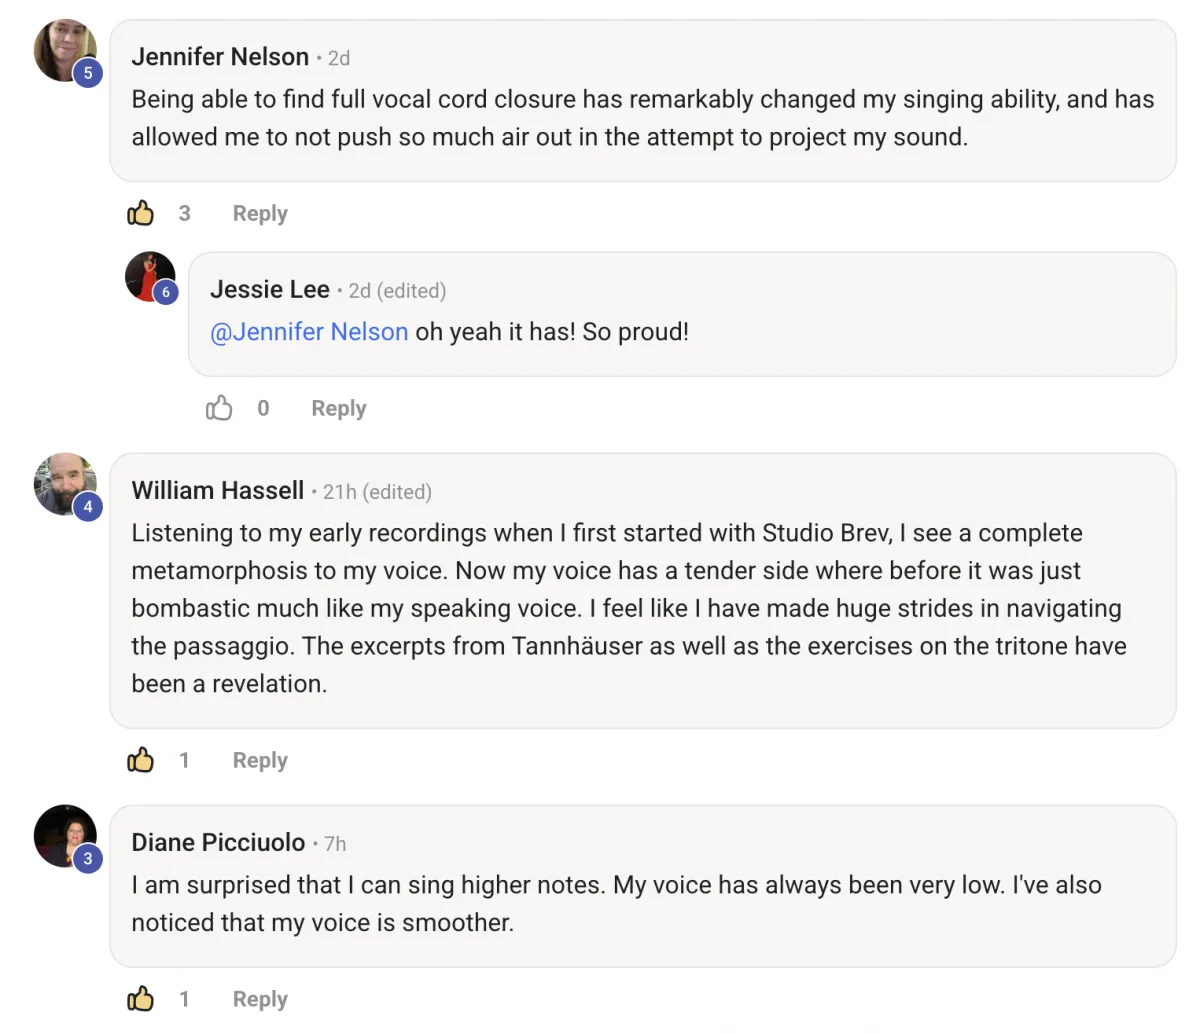Reply to Diane Picciuolo's comment
This screenshot has width=1200, height=1034.
[x=260, y=999]
